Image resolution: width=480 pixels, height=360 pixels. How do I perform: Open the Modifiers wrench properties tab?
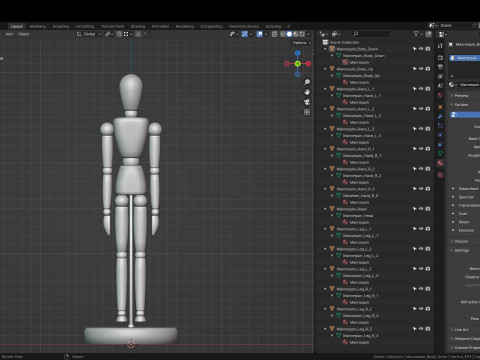440,116
